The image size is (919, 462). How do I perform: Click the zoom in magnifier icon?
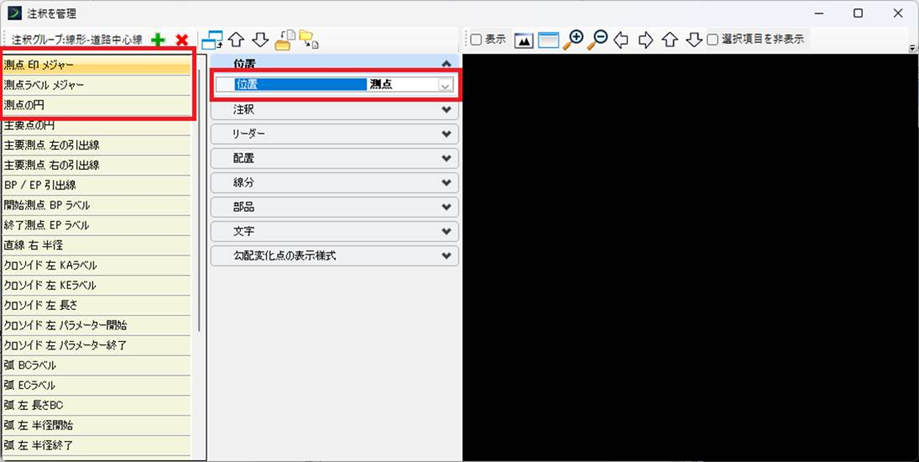click(573, 40)
